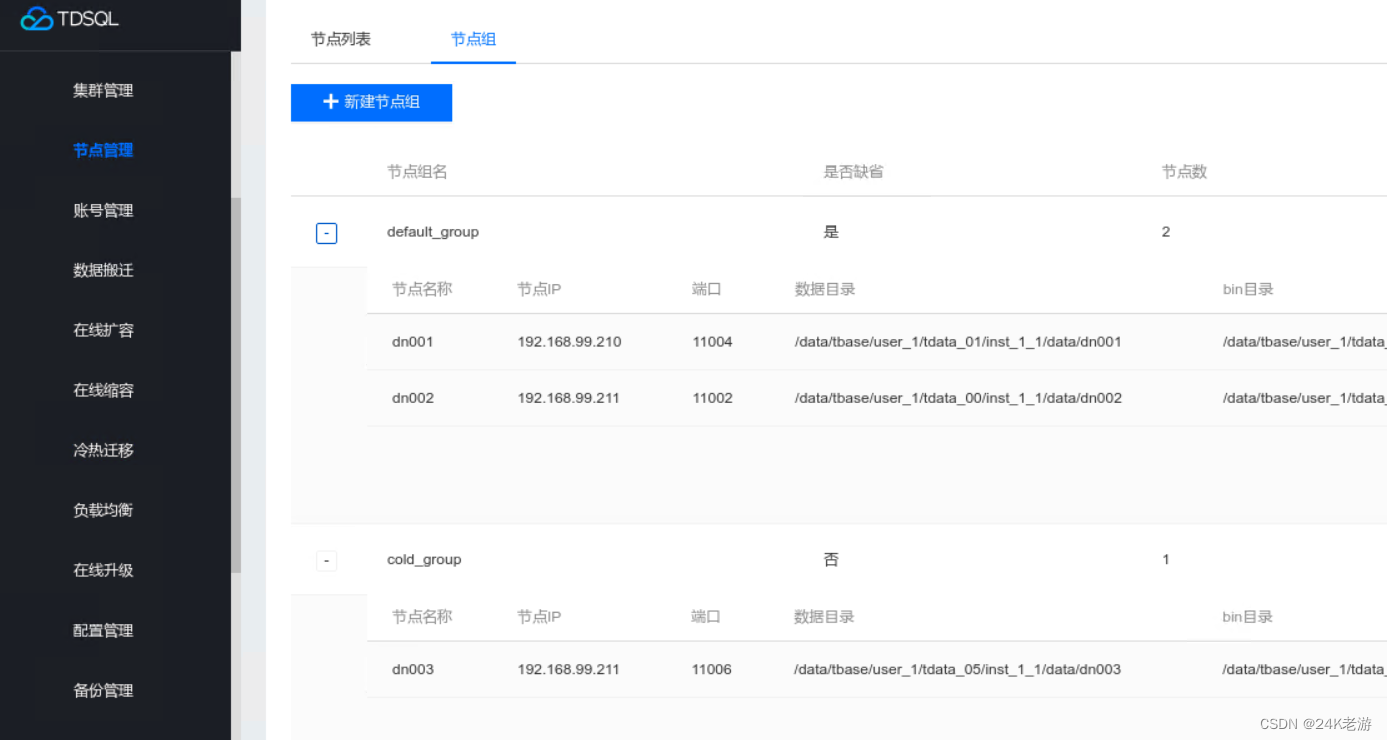Screen dimensions: 1387x740
Task: Click port value 11002
Action: click(x=712, y=398)
